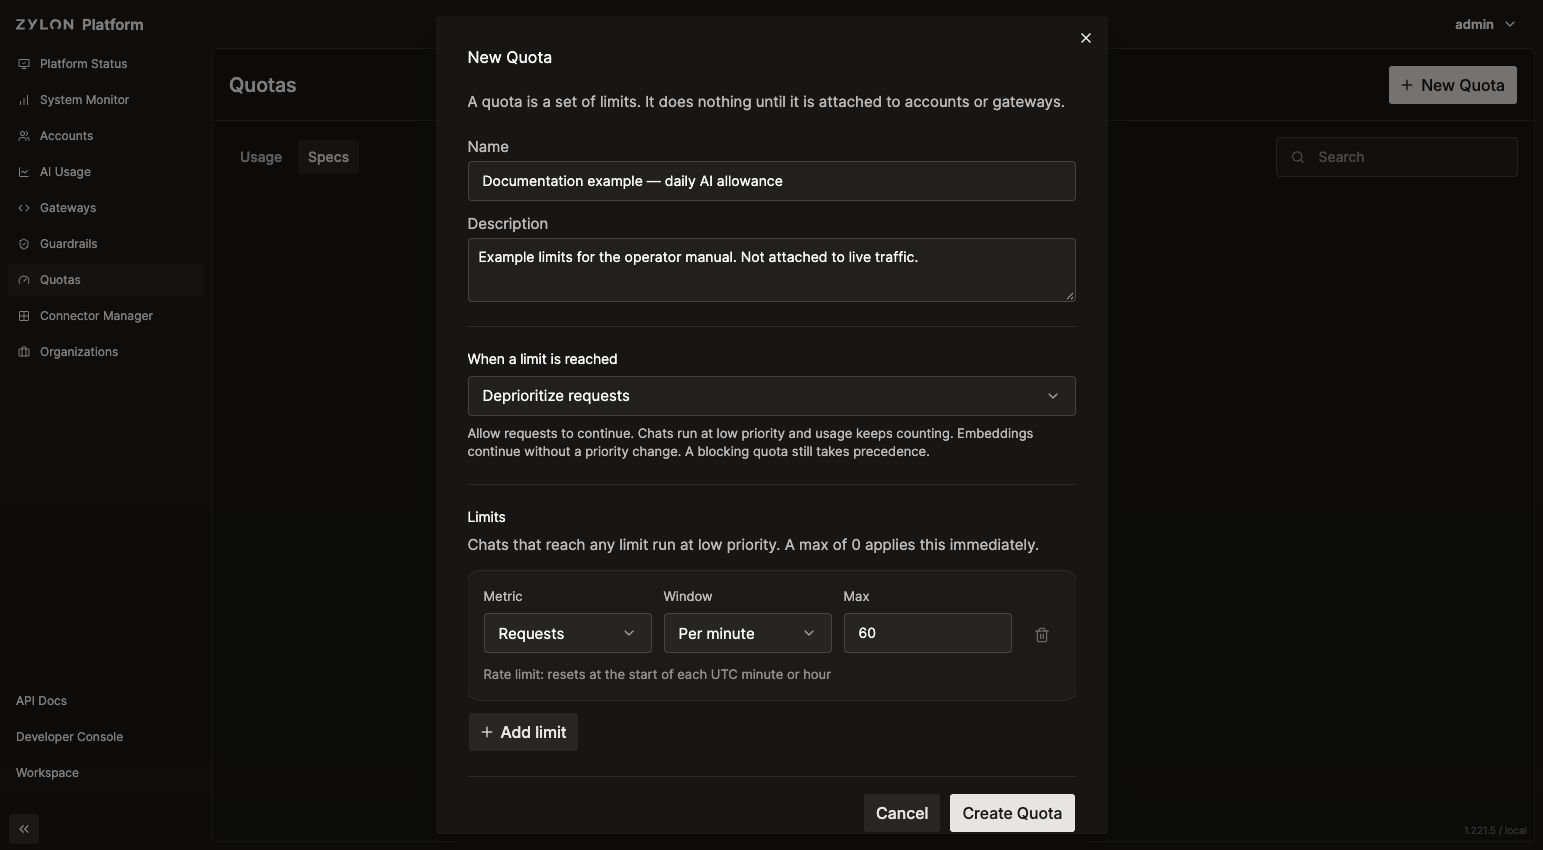The height and width of the screenshot is (850, 1543).
Task: Open Gateways in sidebar
Action: tap(106, 208)
